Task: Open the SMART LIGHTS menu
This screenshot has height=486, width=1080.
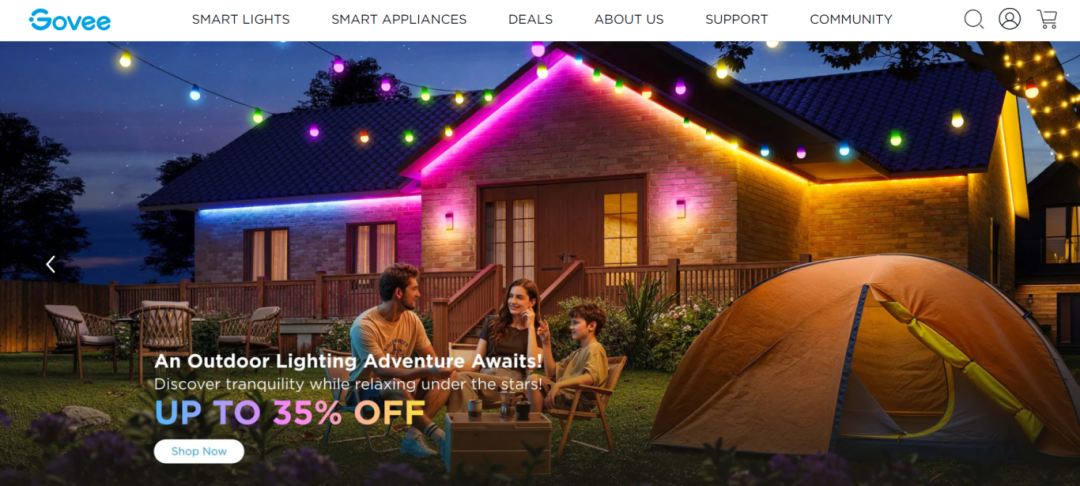Action: coord(240,20)
